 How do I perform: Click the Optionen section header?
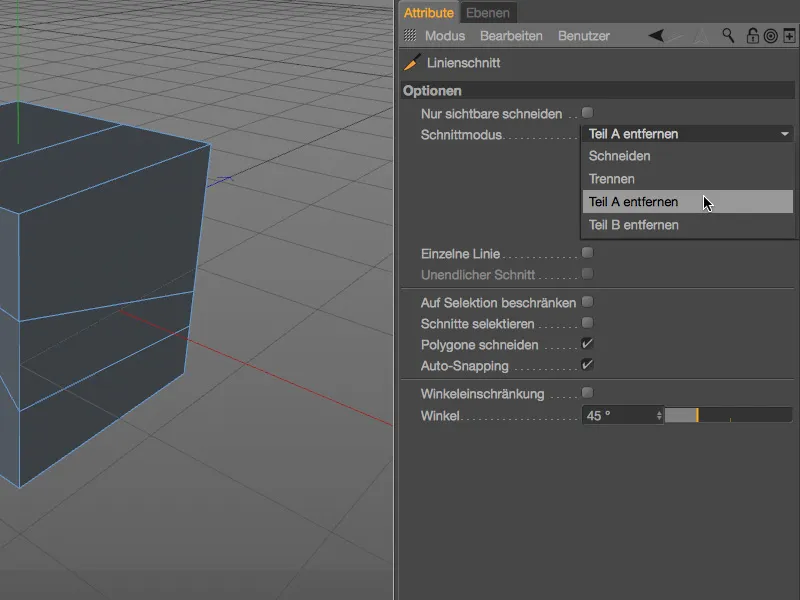pyautogui.click(x=597, y=91)
